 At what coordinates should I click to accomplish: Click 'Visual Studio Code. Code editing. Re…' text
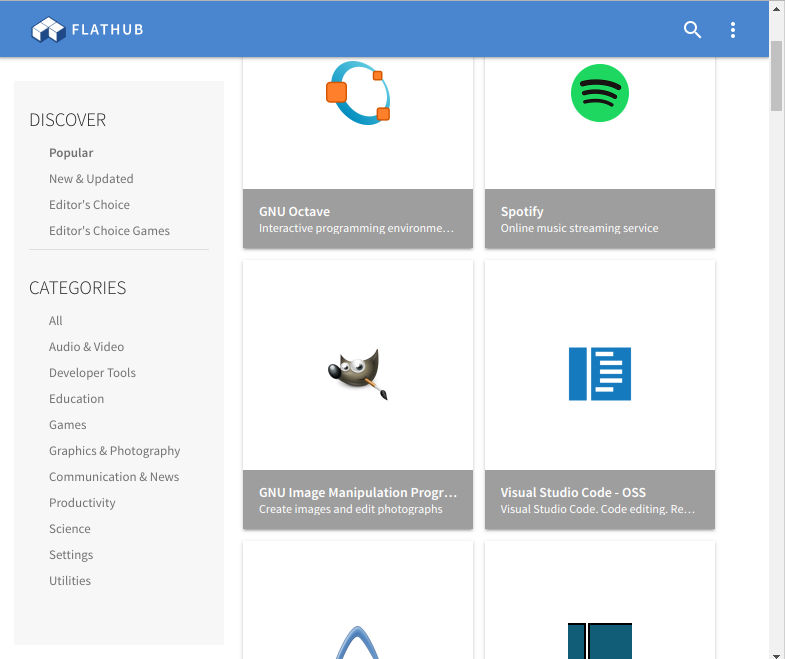598,509
